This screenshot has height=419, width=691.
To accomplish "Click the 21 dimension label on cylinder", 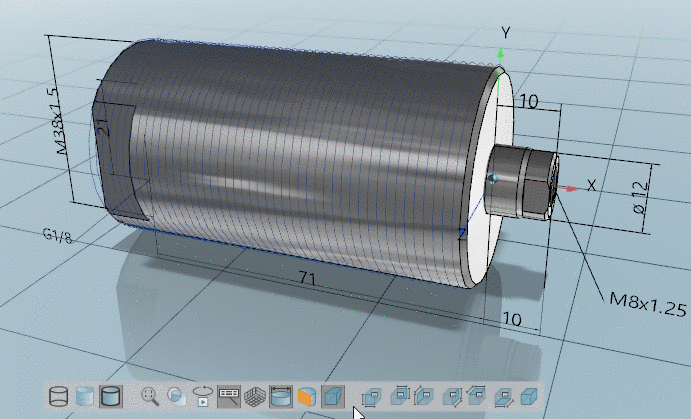I will coord(104,128).
